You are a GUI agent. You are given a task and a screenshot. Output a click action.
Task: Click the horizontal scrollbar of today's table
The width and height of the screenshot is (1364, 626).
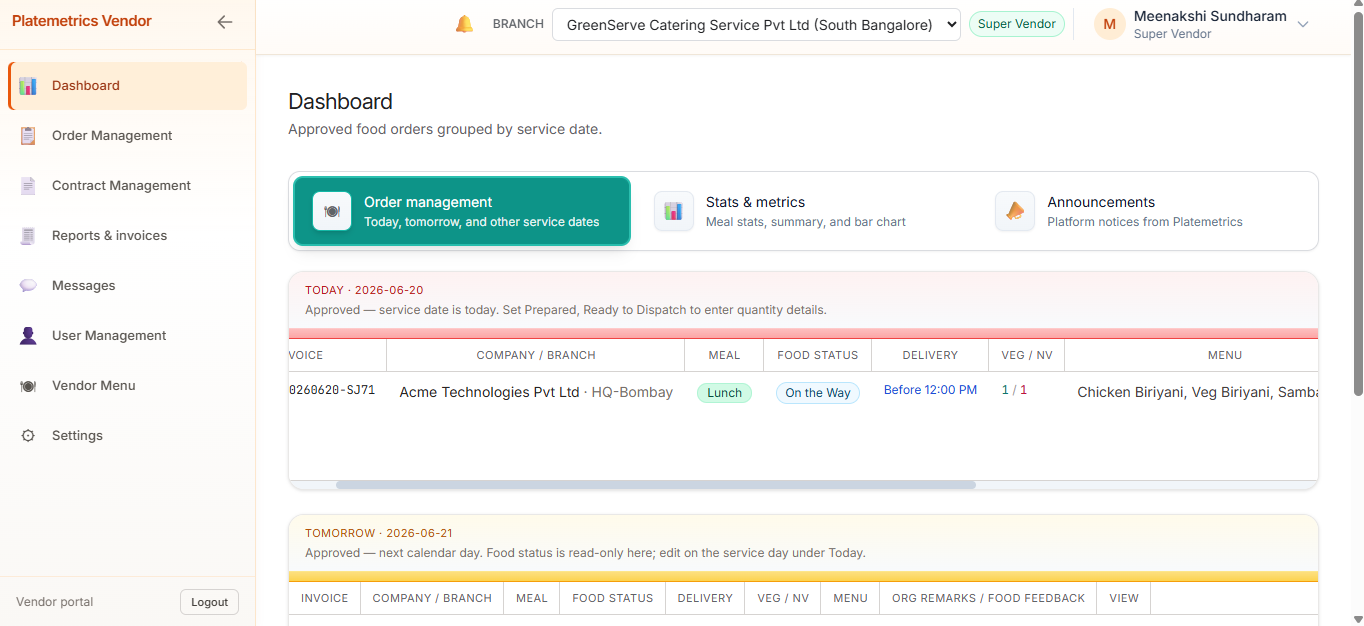click(x=655, y=485)
